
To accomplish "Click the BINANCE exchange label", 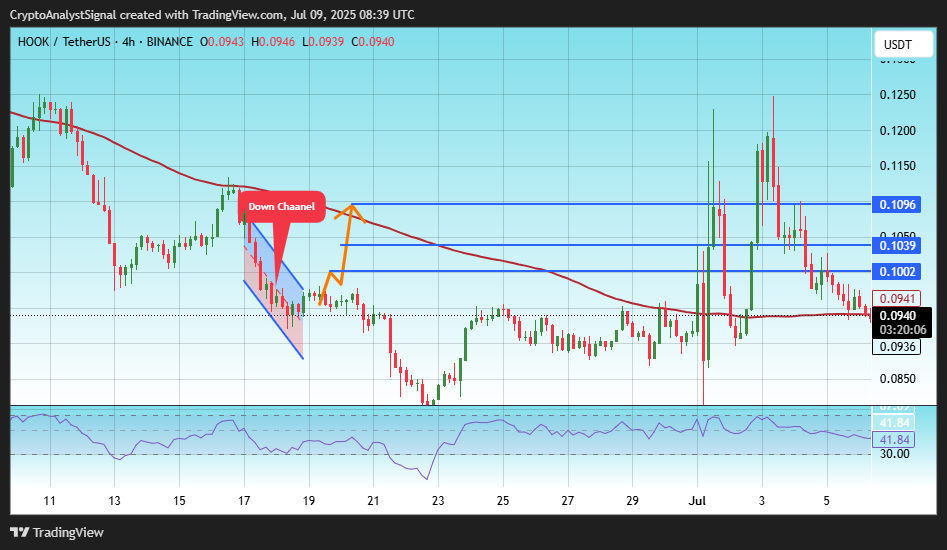I will [x=170, y=42].
